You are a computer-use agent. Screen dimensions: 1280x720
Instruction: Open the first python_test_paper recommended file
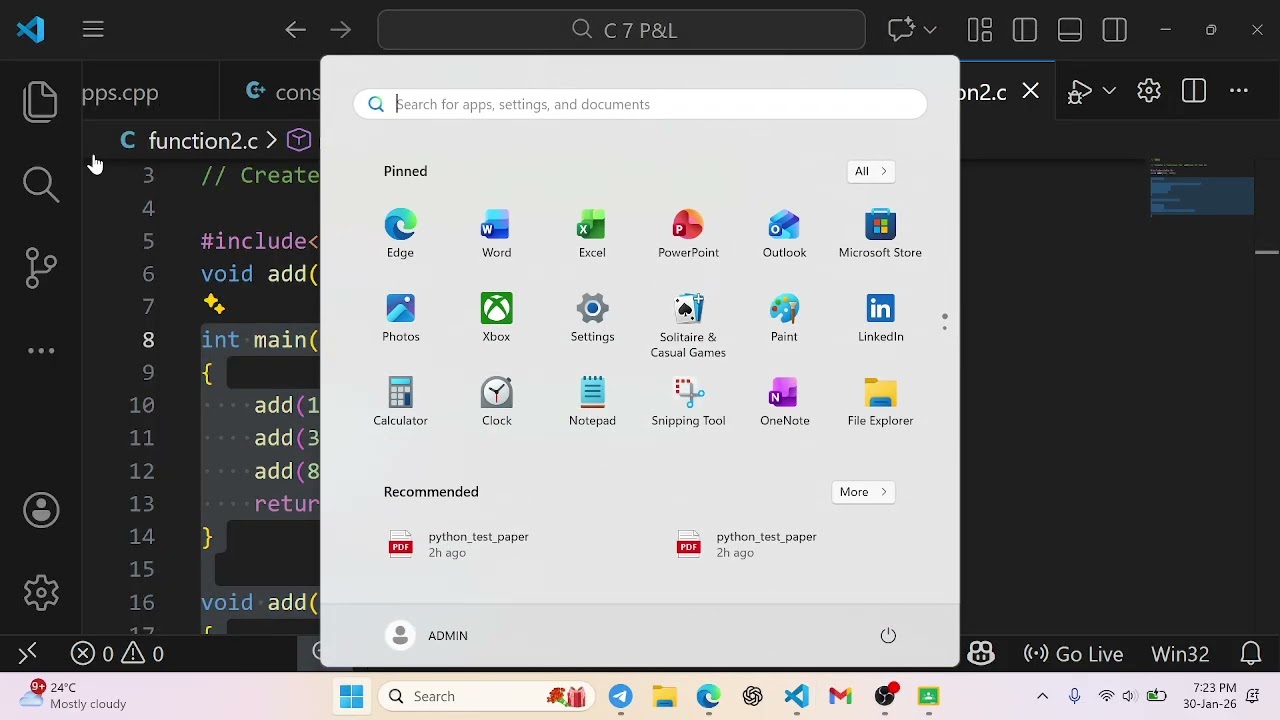tap(460, 544)
